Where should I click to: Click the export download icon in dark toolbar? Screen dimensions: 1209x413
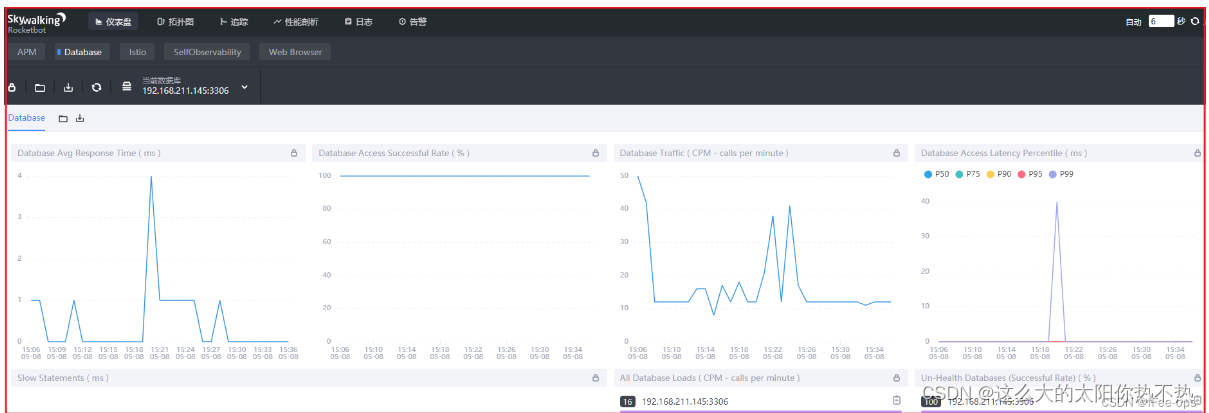[68, 88]
